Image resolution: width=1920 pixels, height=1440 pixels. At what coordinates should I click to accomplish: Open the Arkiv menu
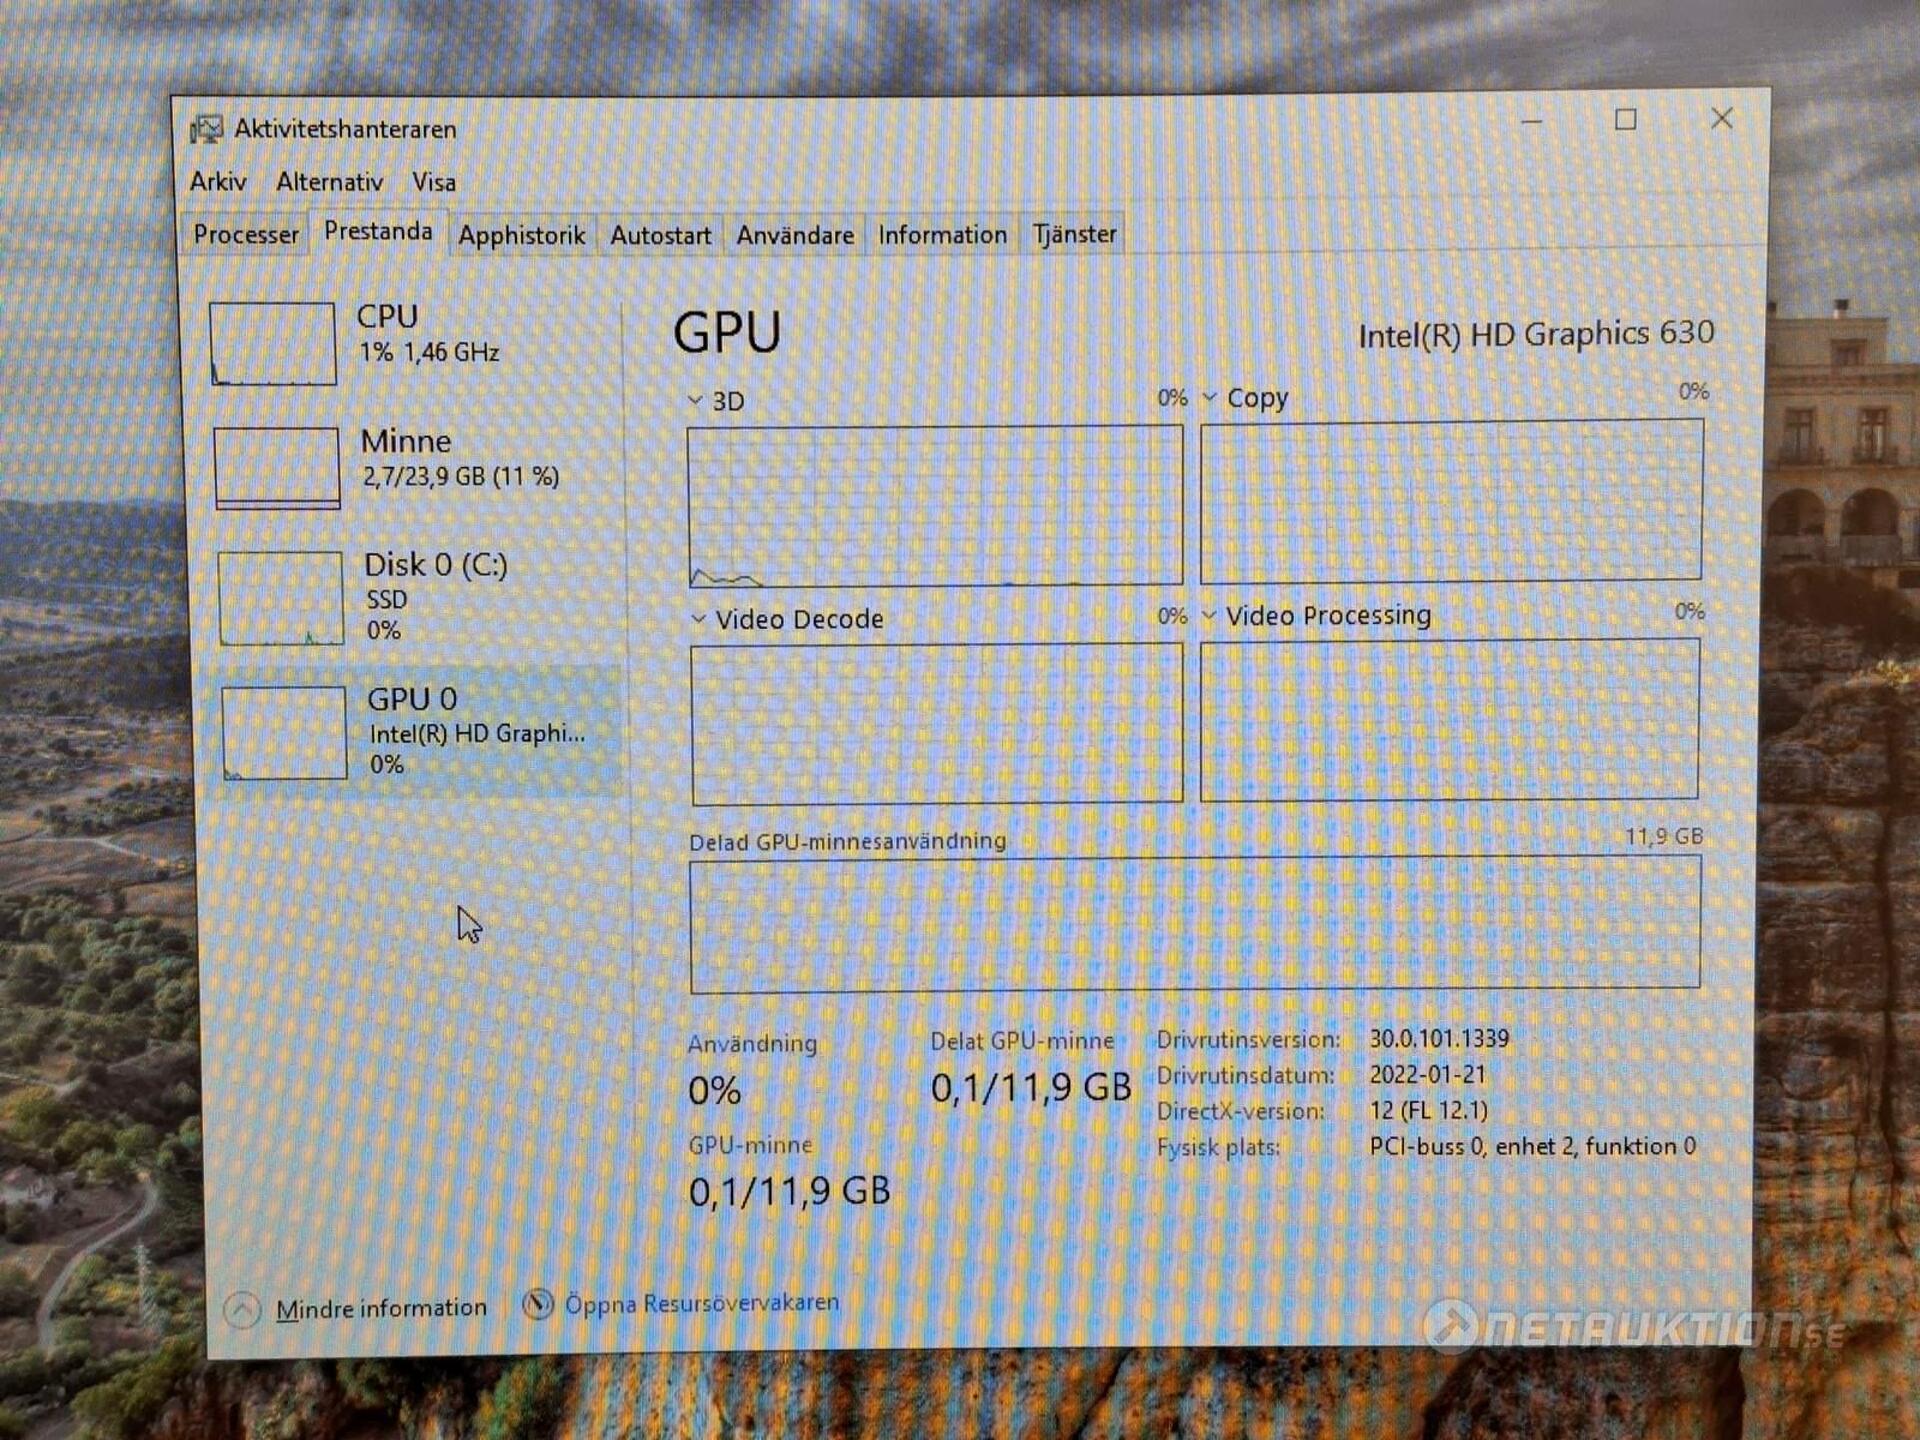[x=218, y=182]
